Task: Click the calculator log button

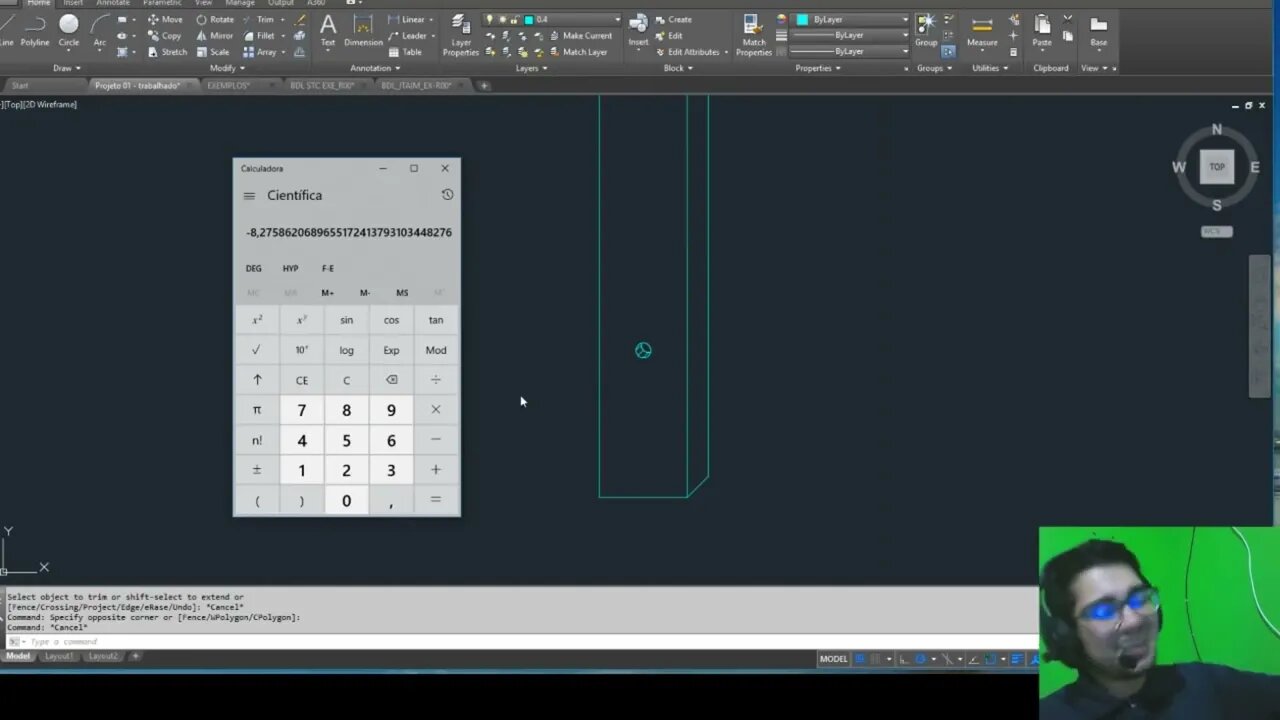Action: 346,350
